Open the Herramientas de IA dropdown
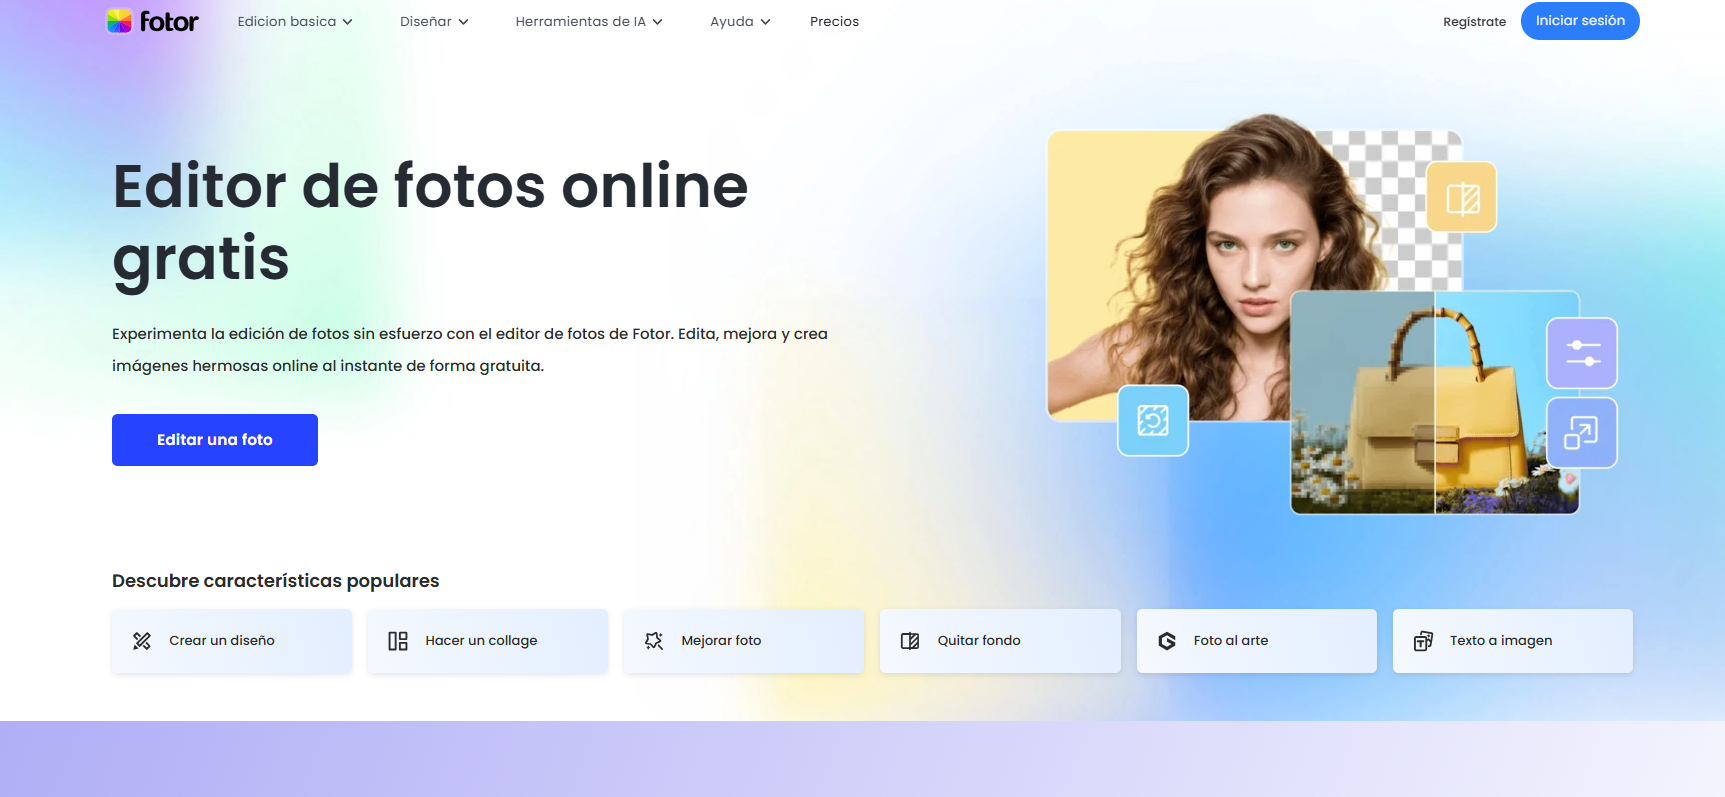The width and height of the screenshot is (1725, 797). (x=589, y=21)
